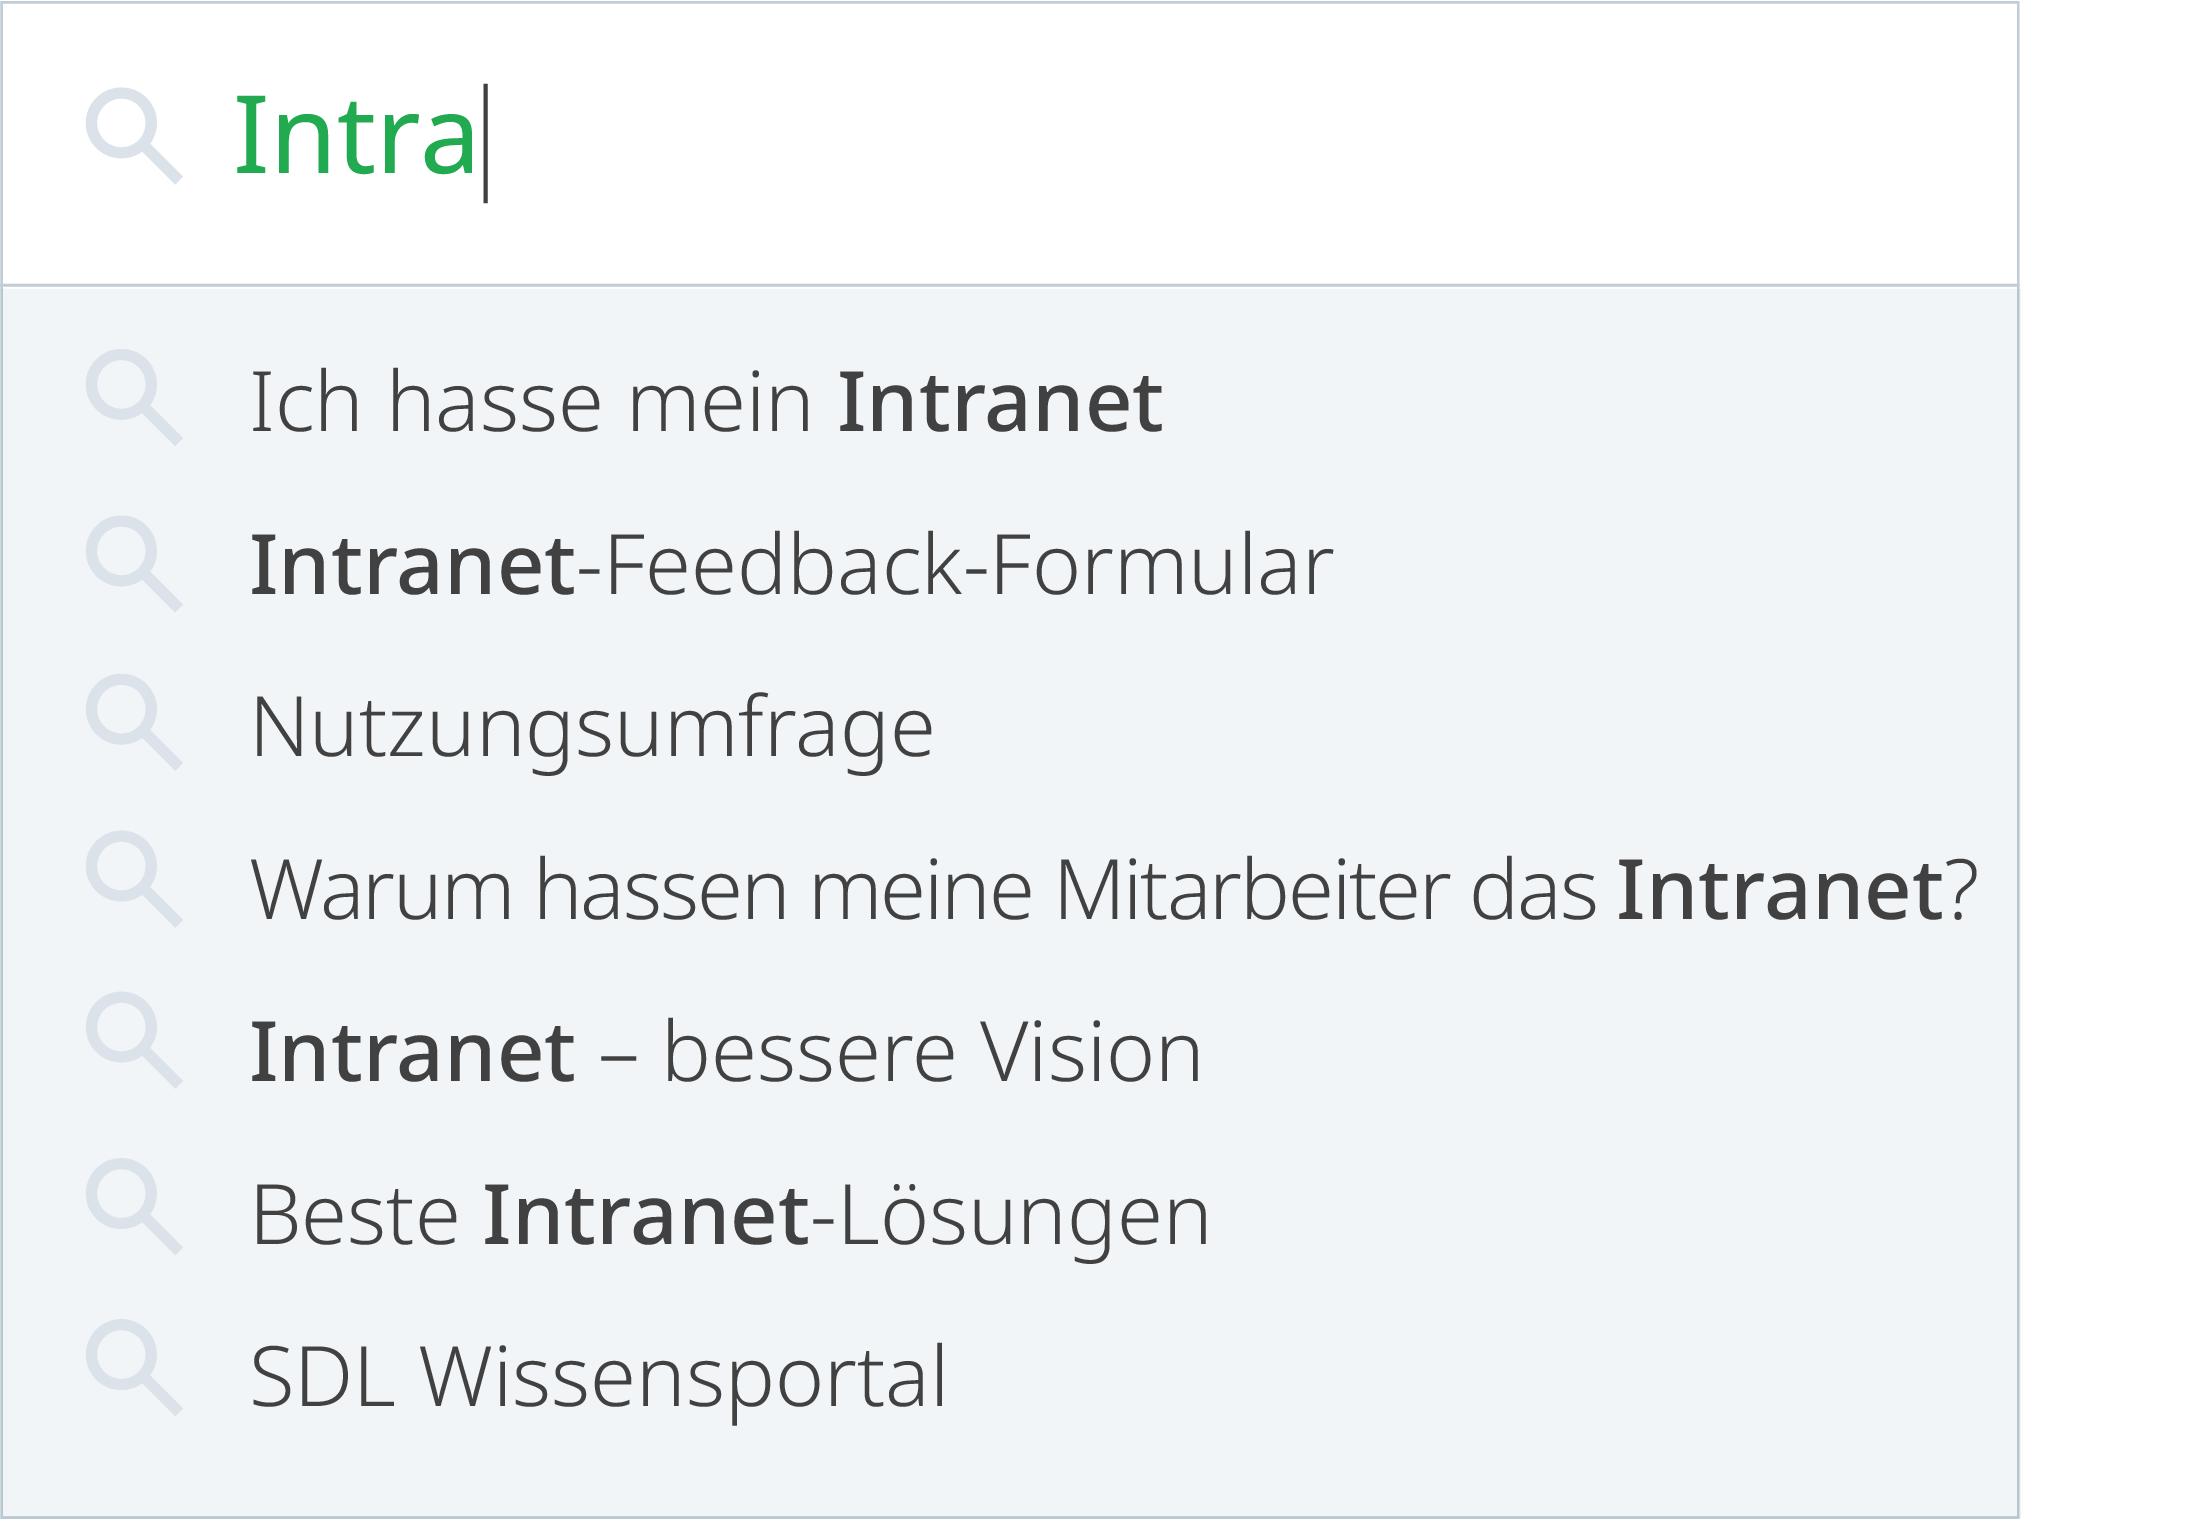Click the bold word "Intranet" in the Lösungen suggestion
This screenshot has width=2210, height=1519.
click(x=646, y=1216)
